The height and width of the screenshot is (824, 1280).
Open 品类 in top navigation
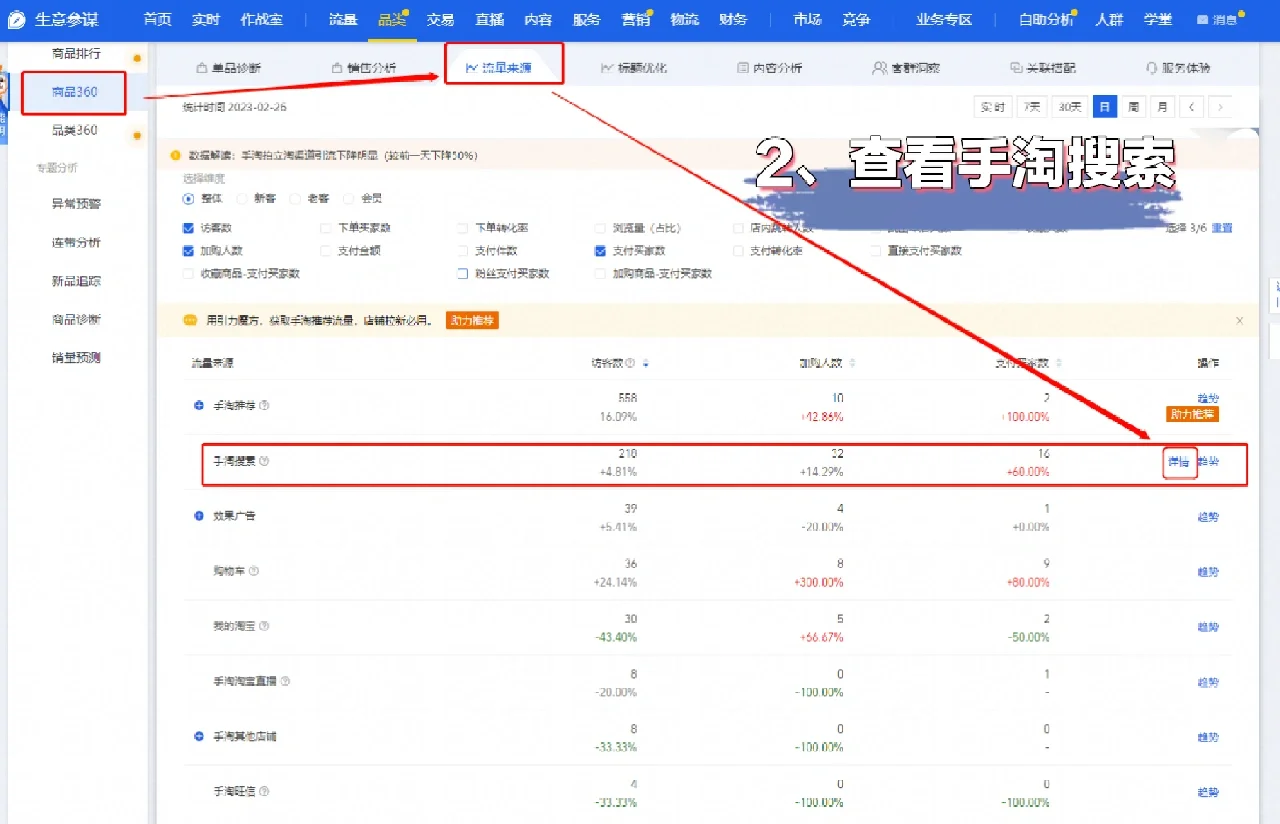[392, 20]
